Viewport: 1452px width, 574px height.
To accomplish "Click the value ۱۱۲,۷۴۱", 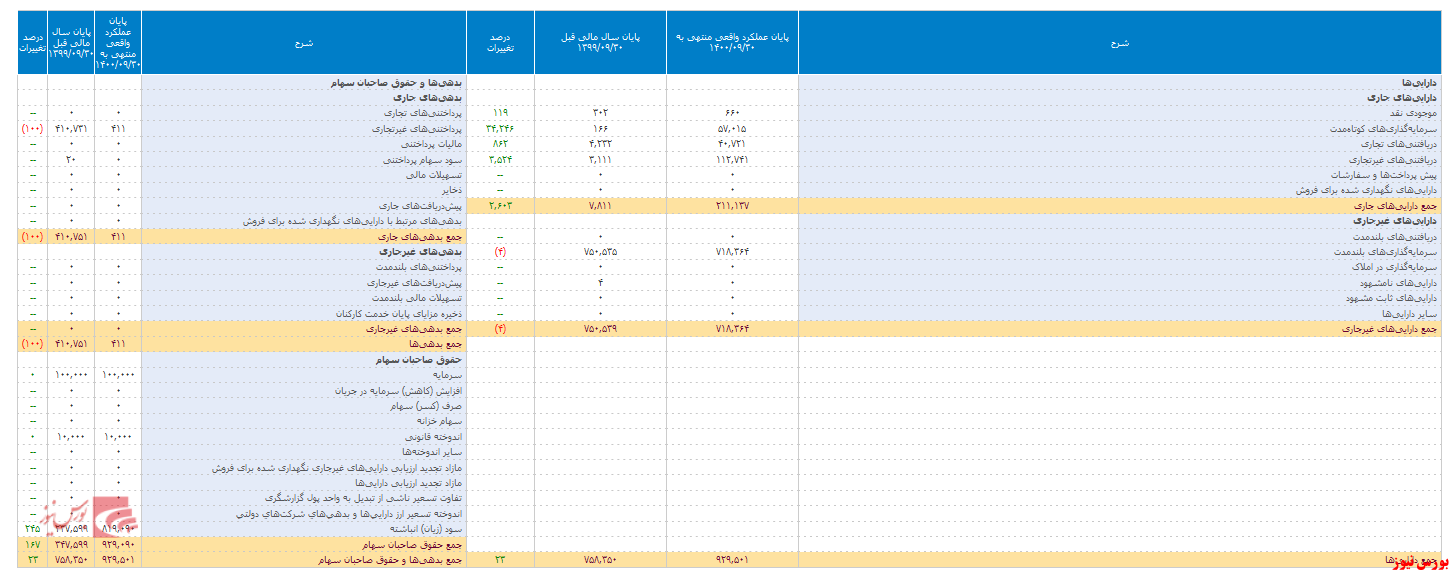I will click(732, 159).
